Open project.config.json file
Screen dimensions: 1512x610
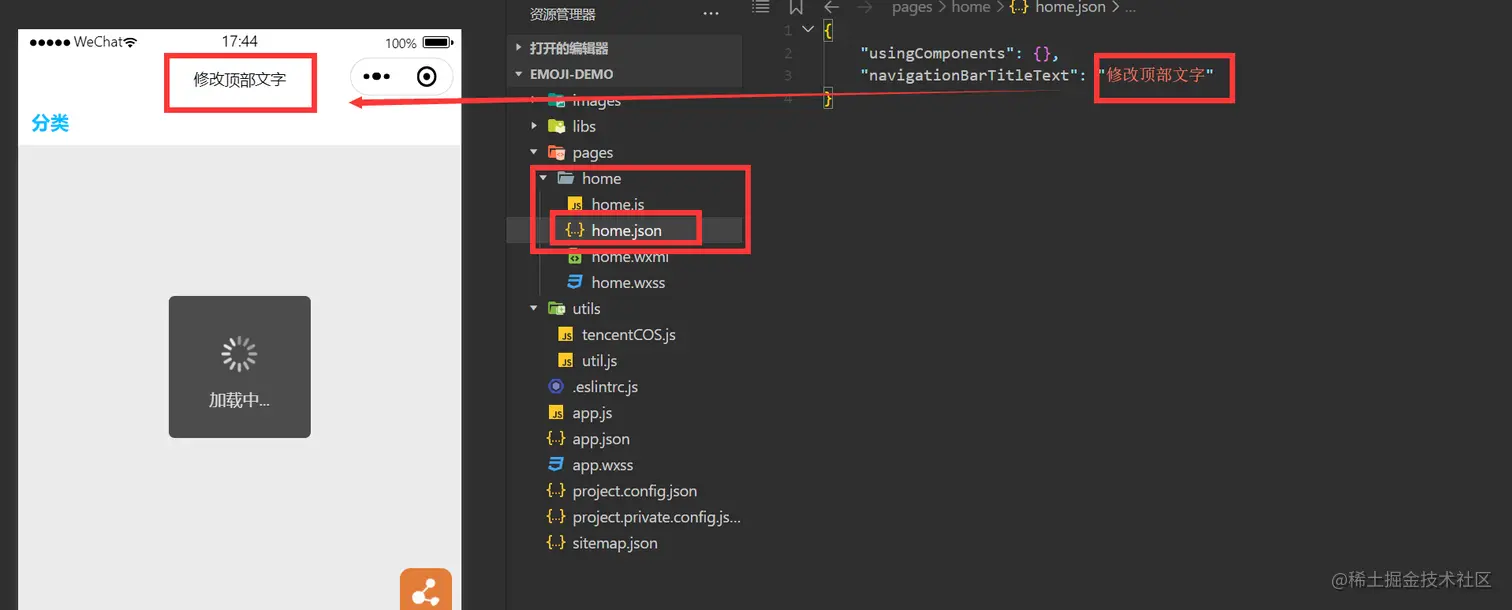click(635, 490)
